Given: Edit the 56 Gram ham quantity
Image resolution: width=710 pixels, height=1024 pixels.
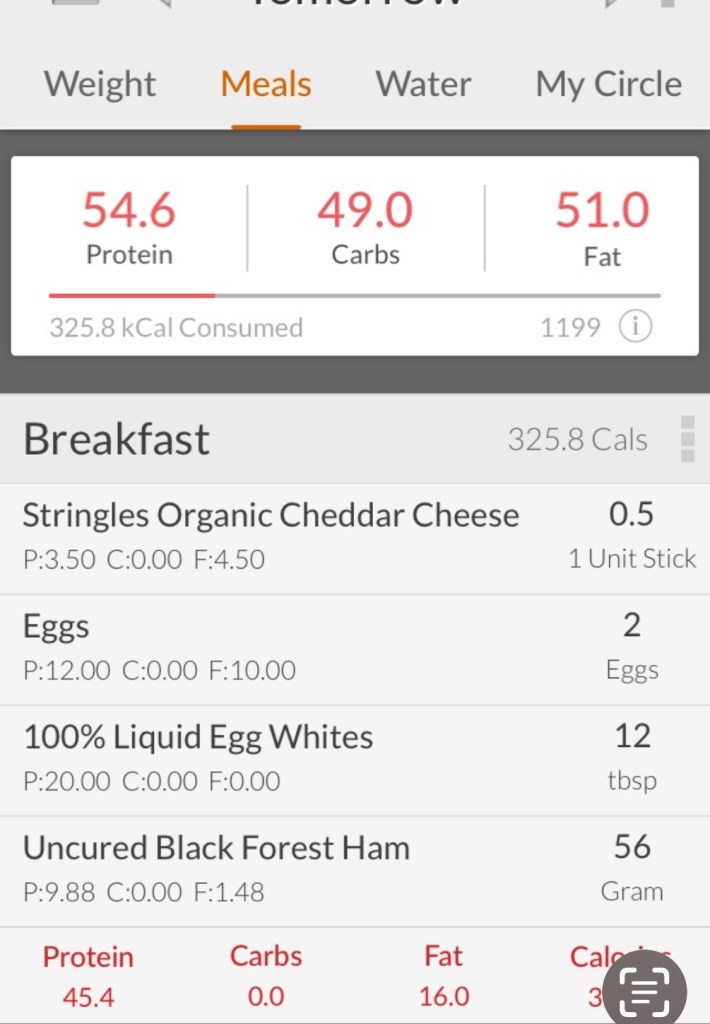Looking at the screenshot, I should coord(632,867).
